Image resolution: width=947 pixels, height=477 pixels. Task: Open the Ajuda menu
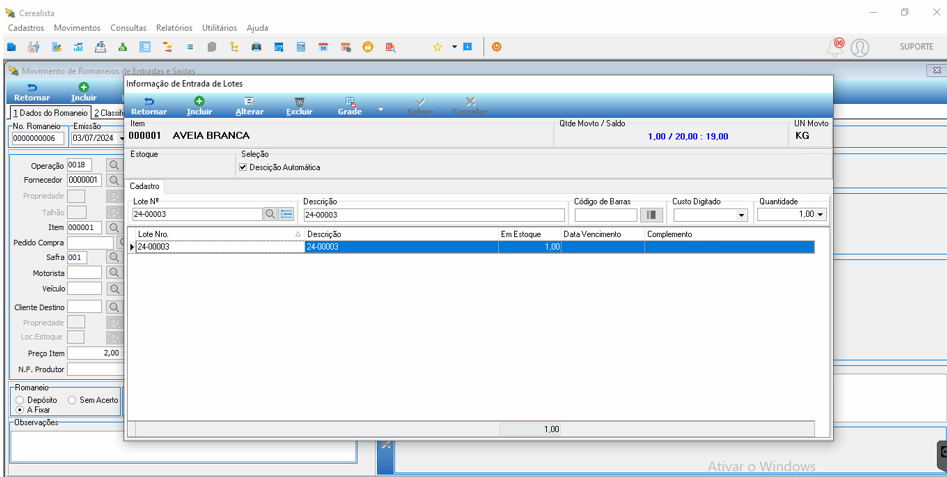coord(257,28)
